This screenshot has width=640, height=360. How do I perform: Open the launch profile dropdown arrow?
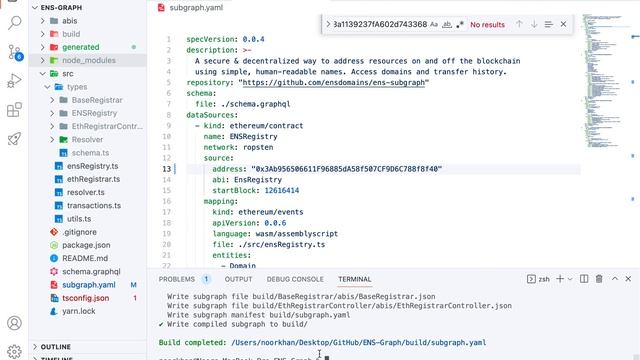pyautogui.click(x=570, y=279)
